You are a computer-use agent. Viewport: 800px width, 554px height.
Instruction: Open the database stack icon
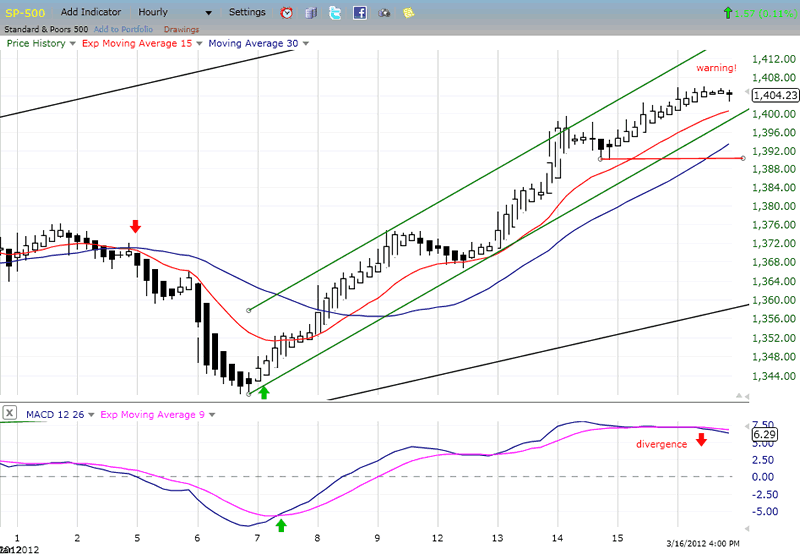point(311,13)
